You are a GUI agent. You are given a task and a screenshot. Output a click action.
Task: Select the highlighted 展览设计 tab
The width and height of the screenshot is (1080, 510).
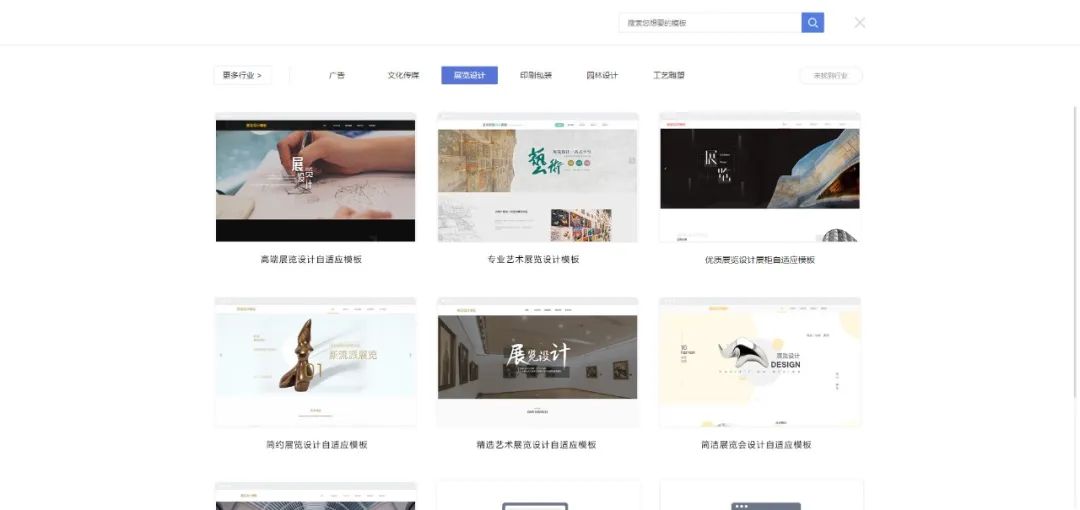[x=469, y=75]
